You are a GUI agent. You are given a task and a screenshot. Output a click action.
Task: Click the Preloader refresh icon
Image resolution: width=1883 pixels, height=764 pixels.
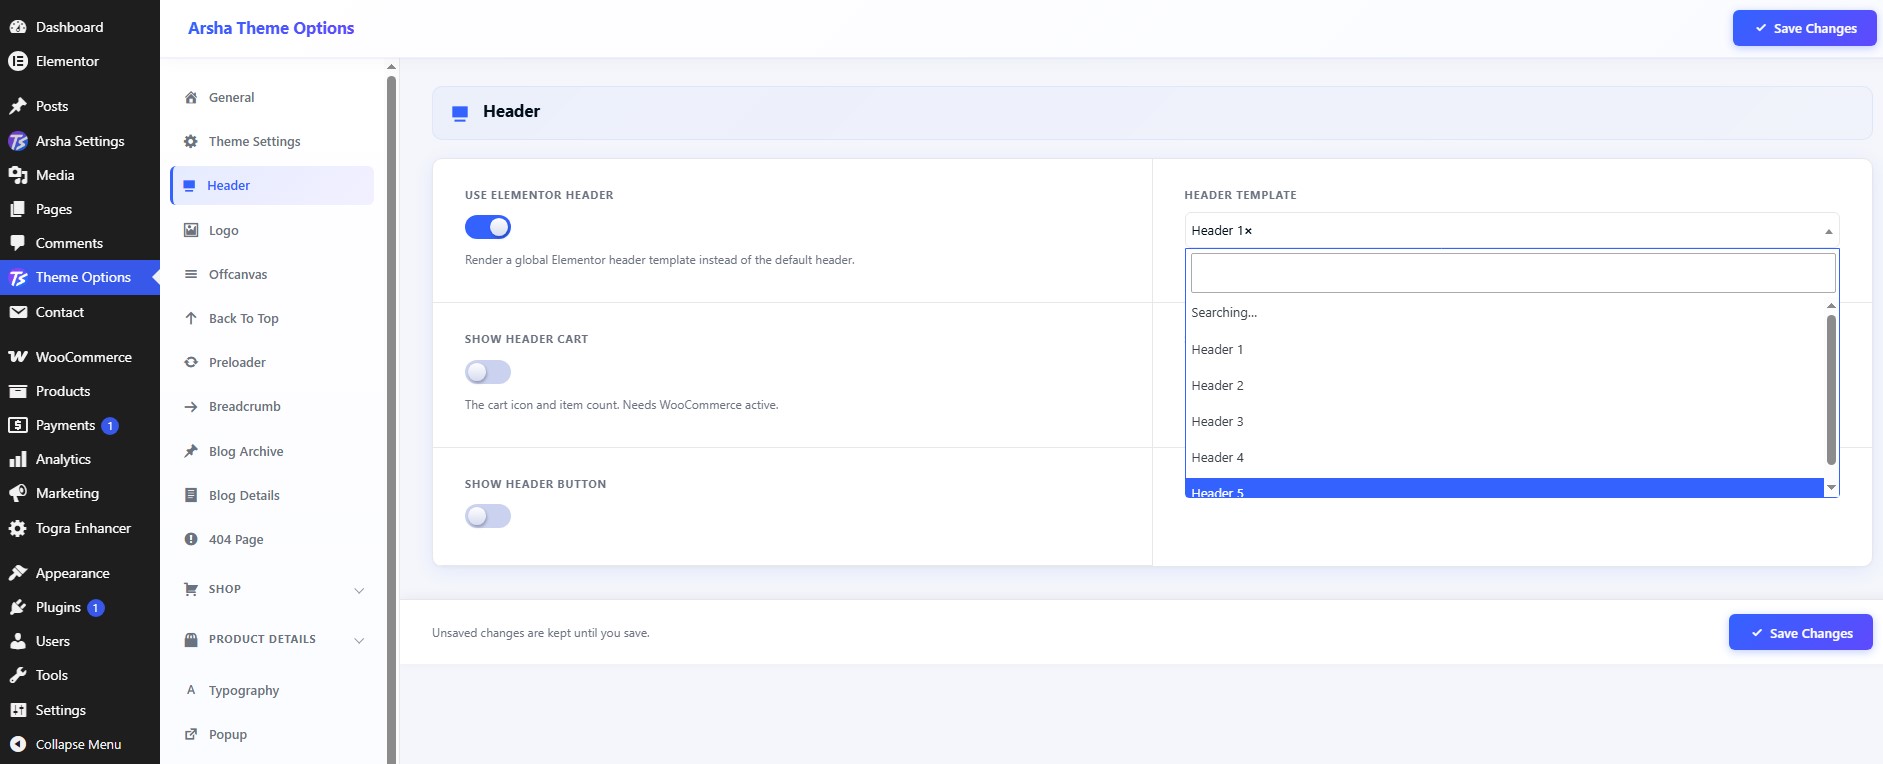pos(191,362)
